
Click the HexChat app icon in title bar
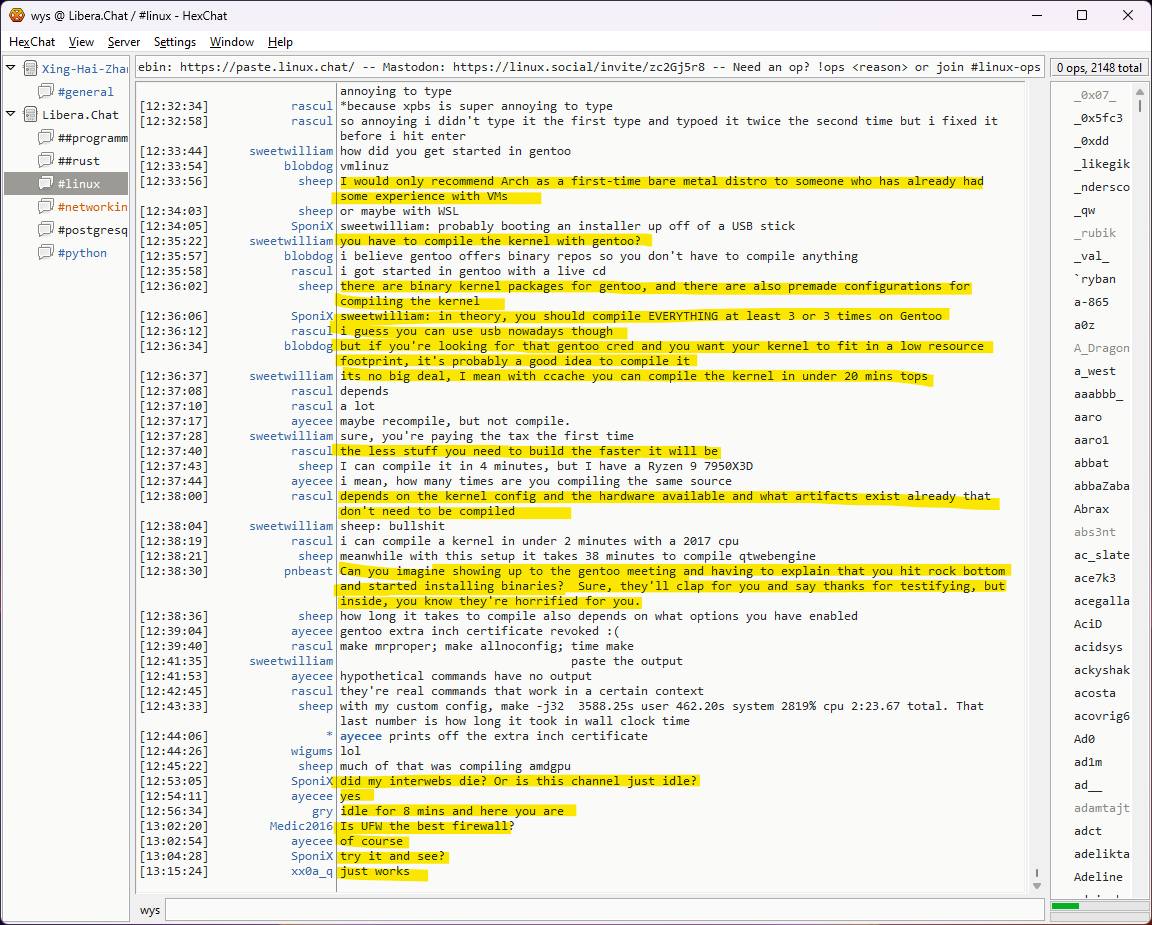pyautogui.click(x=16, y=15)
